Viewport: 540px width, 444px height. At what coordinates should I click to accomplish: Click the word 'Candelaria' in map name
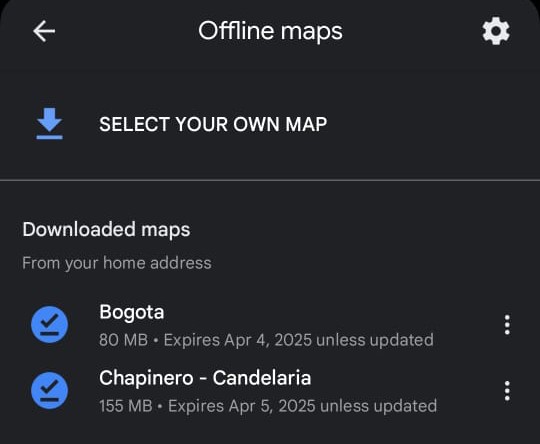point(262,378)
